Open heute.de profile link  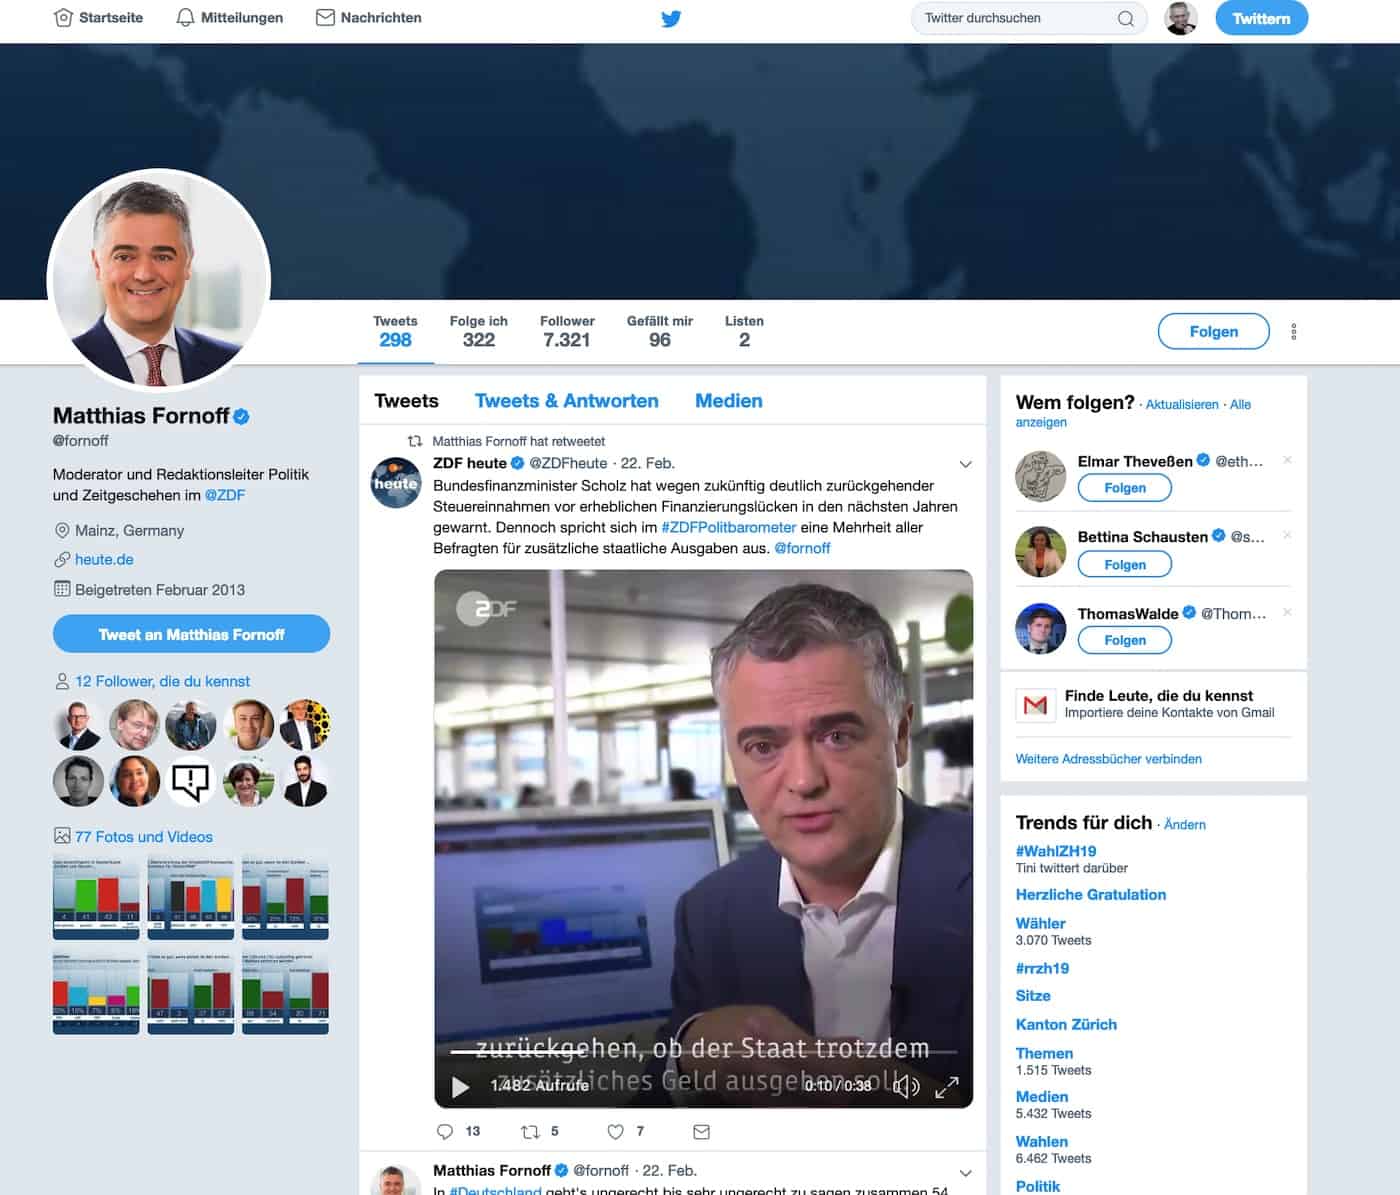coord(104,559)
